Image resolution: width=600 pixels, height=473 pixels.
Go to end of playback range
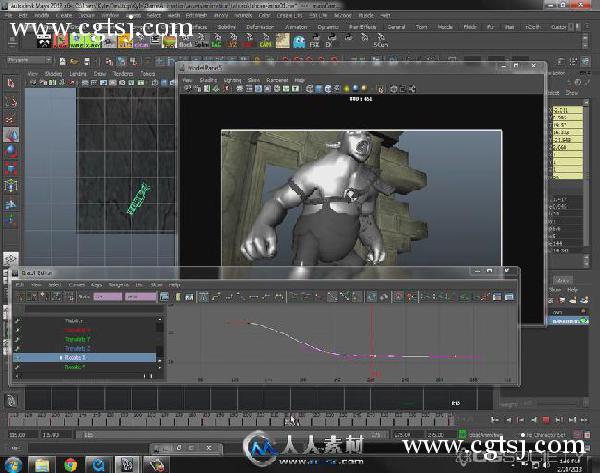[584, 420]
